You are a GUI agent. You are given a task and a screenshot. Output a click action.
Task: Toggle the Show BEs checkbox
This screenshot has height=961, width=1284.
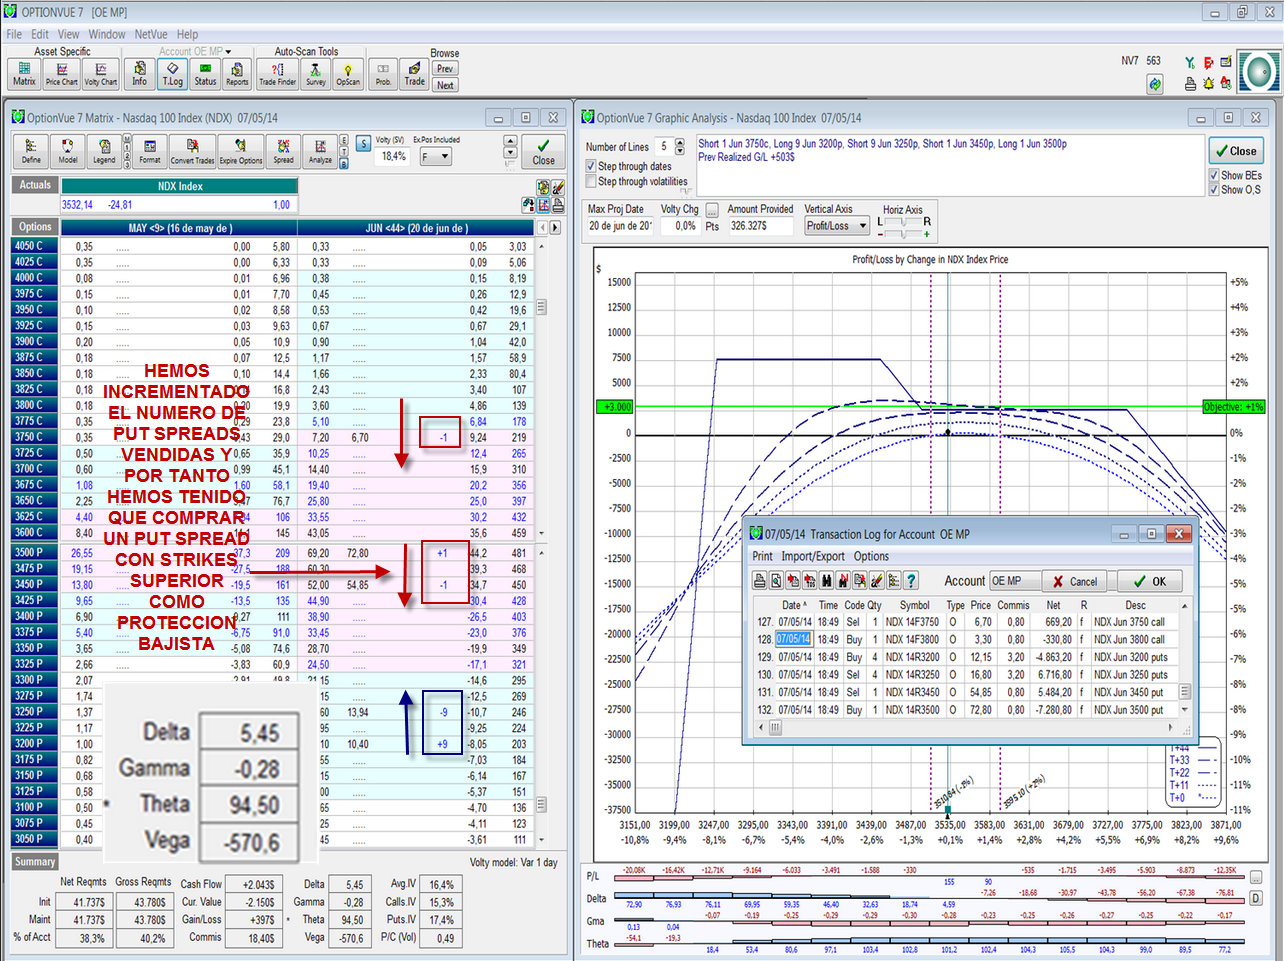[1214, 175]
